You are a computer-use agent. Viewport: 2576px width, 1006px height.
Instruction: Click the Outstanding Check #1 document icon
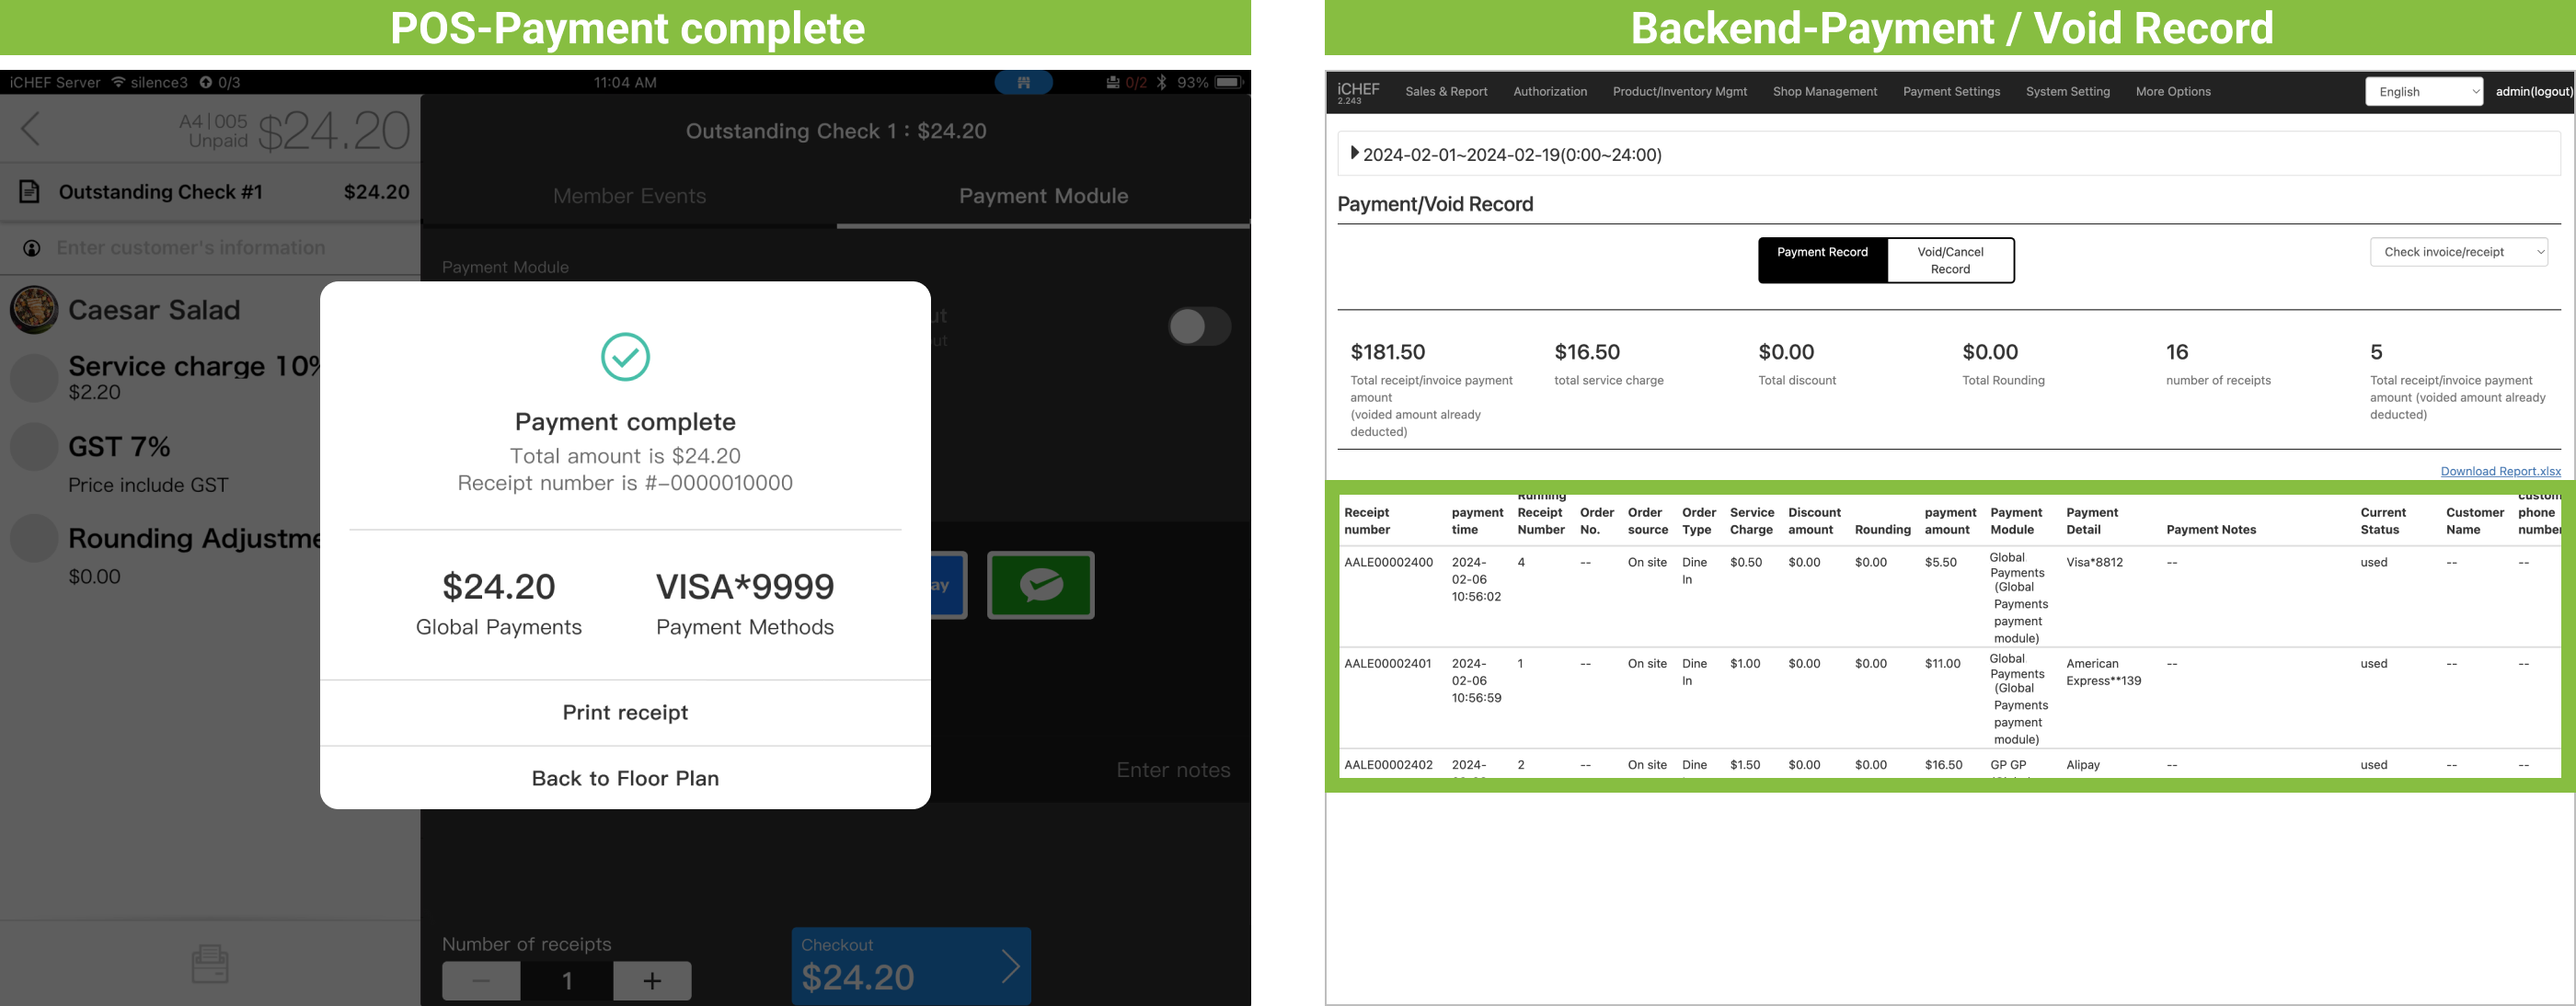click(x=30, y=192)
